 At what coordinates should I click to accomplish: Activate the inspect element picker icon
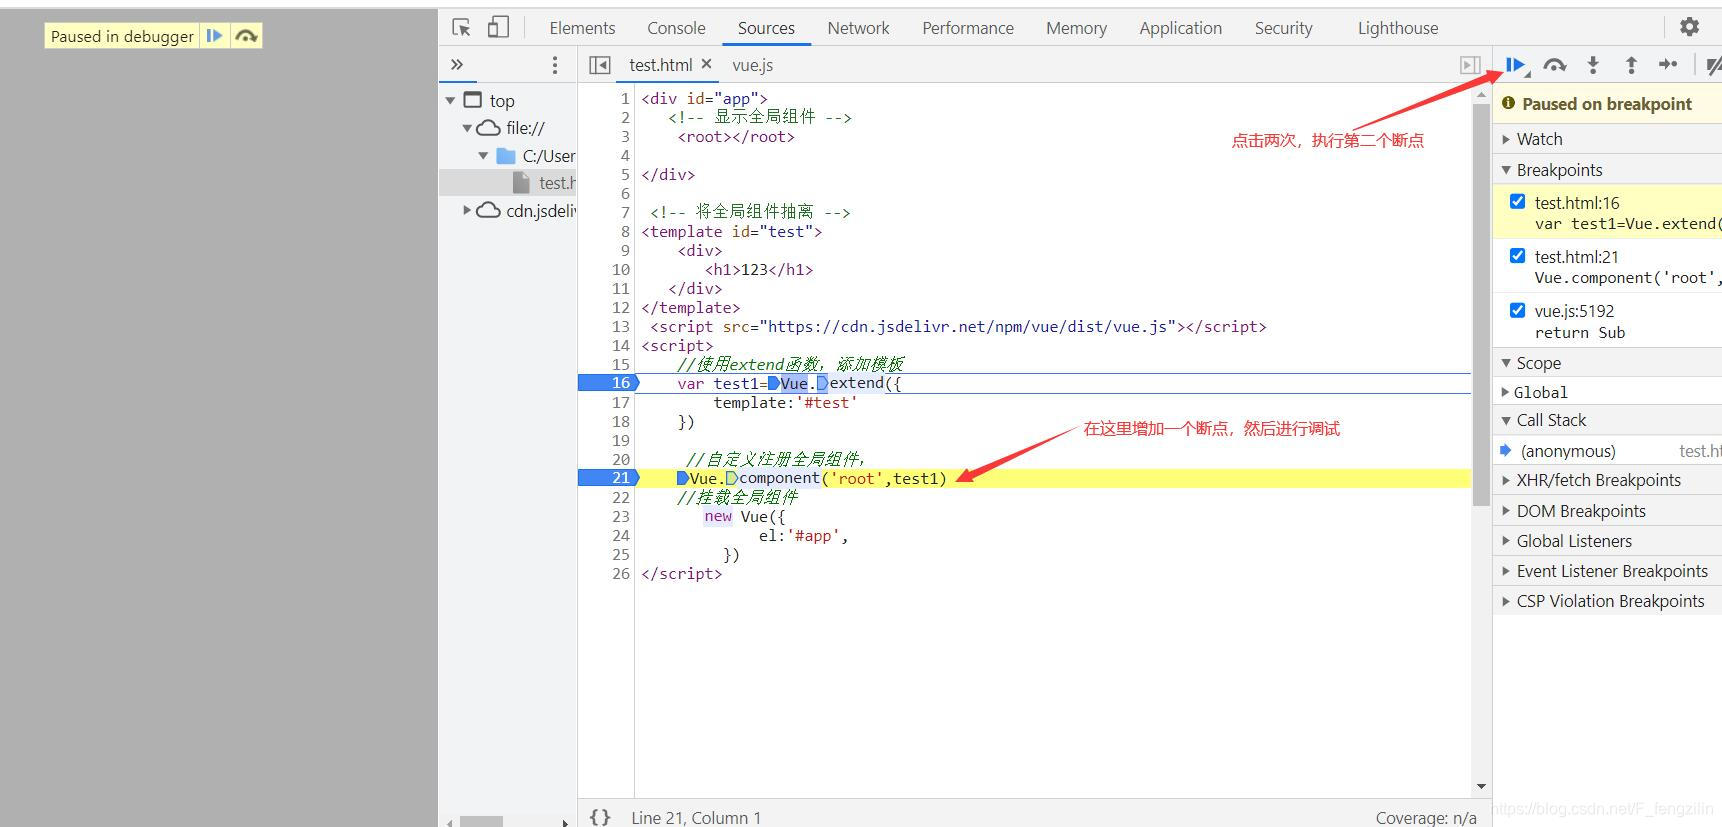[x=461, y=28]
